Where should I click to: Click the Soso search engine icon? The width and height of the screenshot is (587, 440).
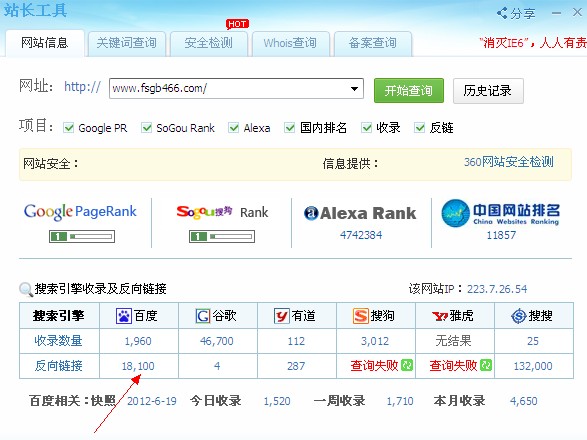coord(519,316)
